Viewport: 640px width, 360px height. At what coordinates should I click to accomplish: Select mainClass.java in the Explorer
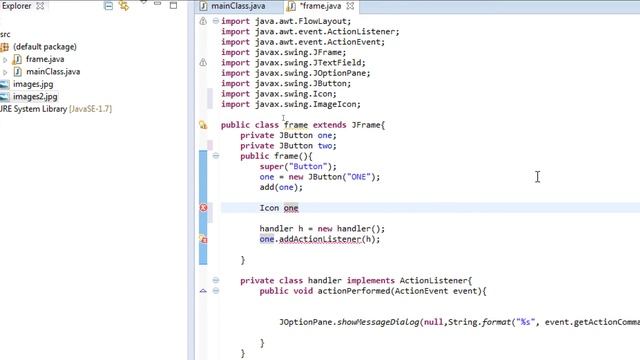pos(53,72)
